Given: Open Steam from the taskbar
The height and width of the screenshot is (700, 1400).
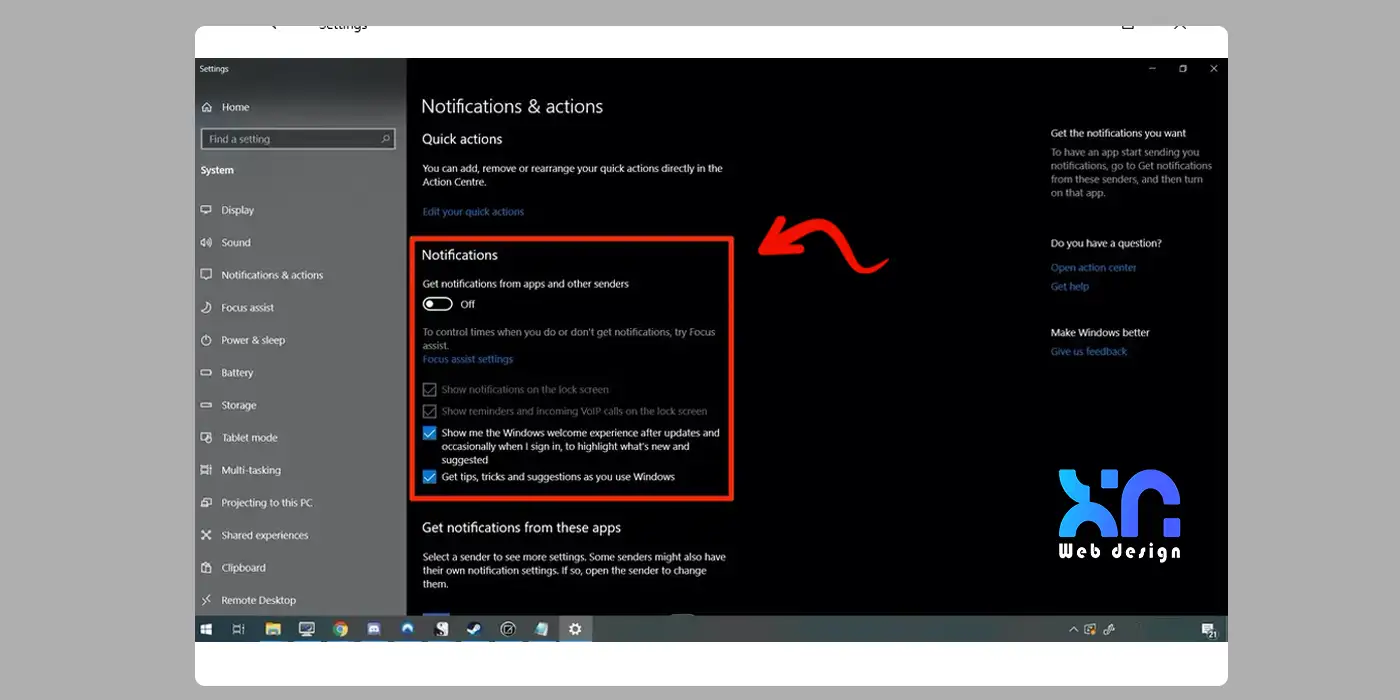Looking at the screenshot, I should 474,629.
